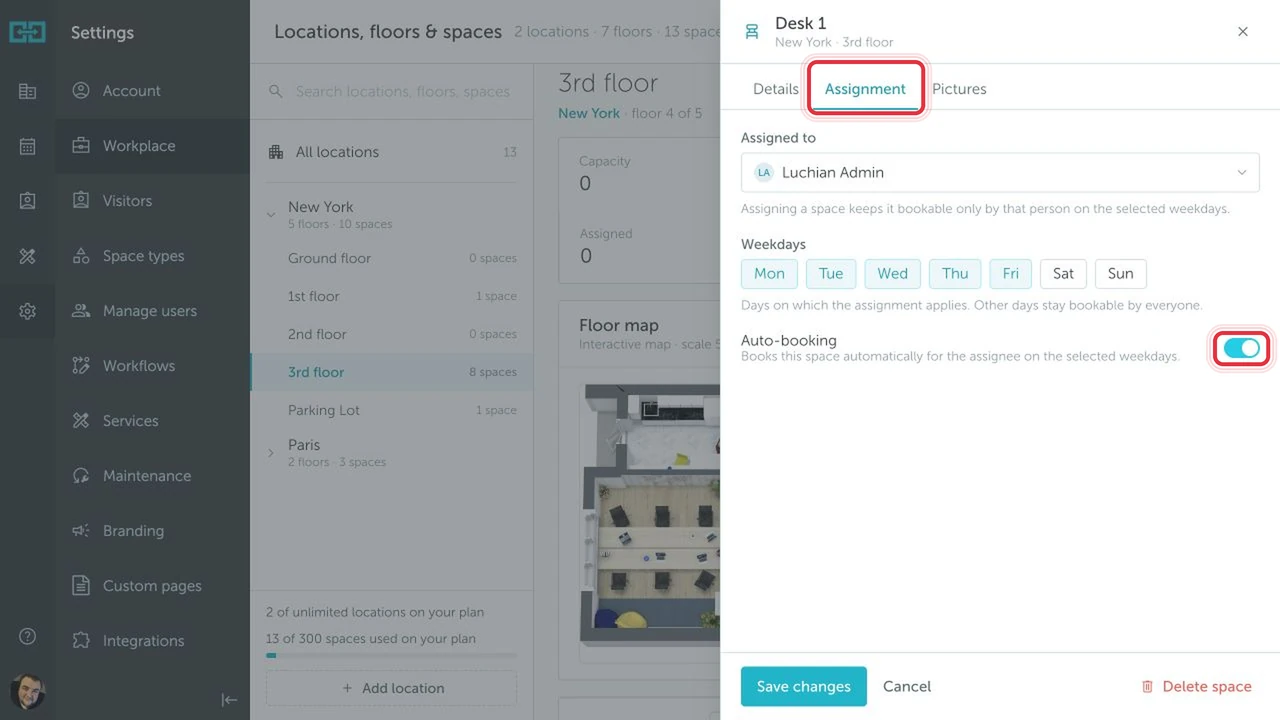Open Manage users section
This screenshot has height=720, width=1280.
pos(152,311)
